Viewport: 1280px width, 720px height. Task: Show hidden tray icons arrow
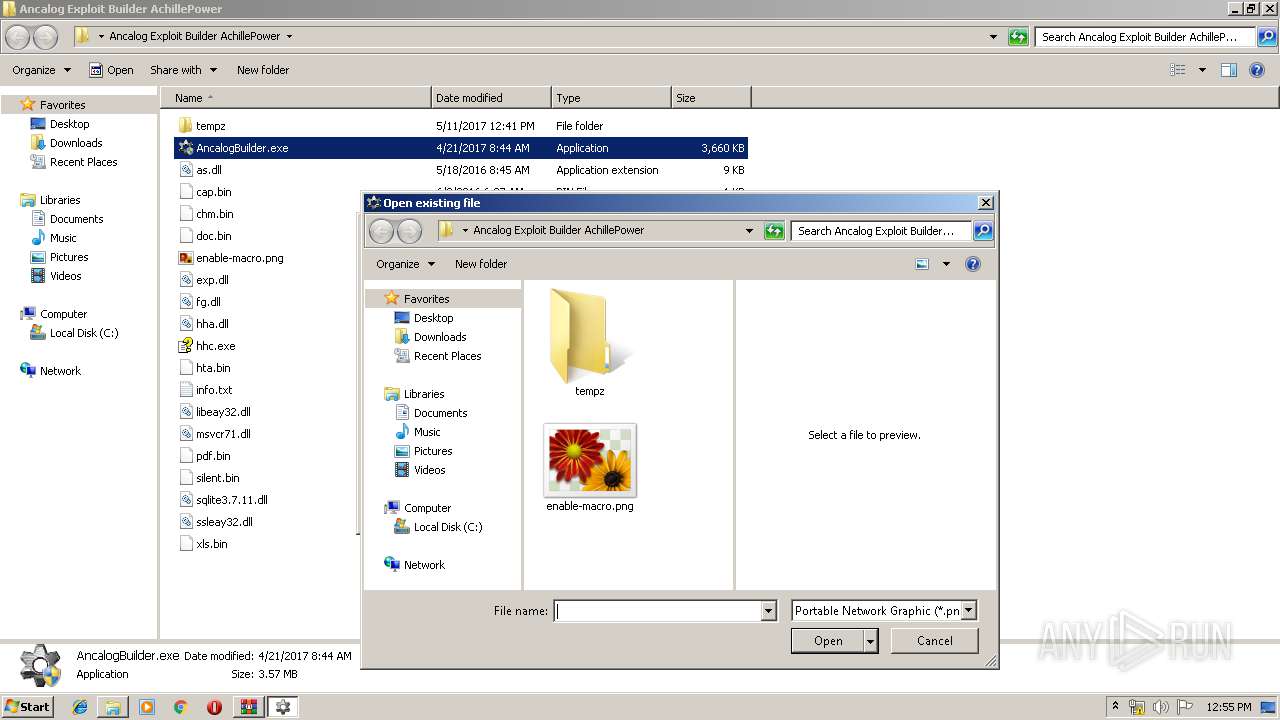click(x=1116, y=706)
